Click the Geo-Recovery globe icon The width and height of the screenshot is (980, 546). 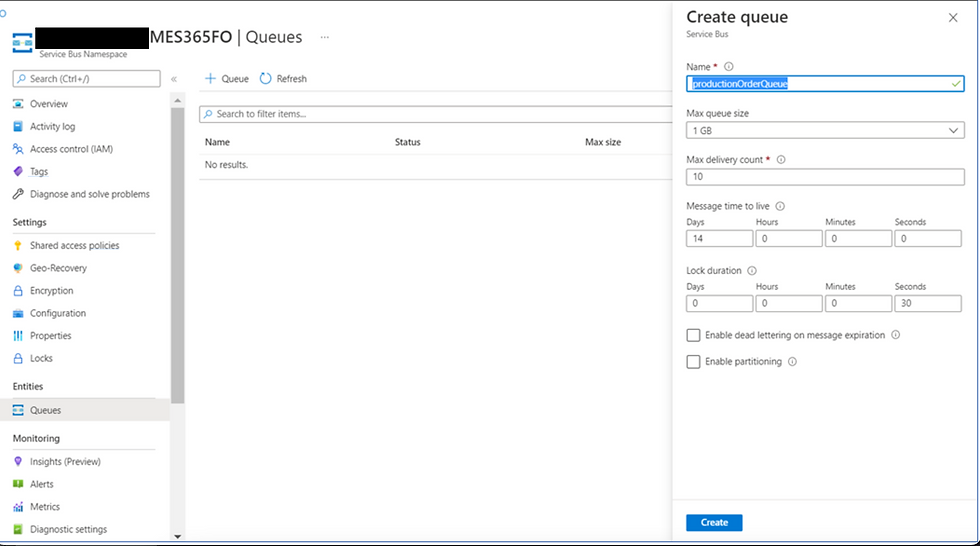pos(18,268)
